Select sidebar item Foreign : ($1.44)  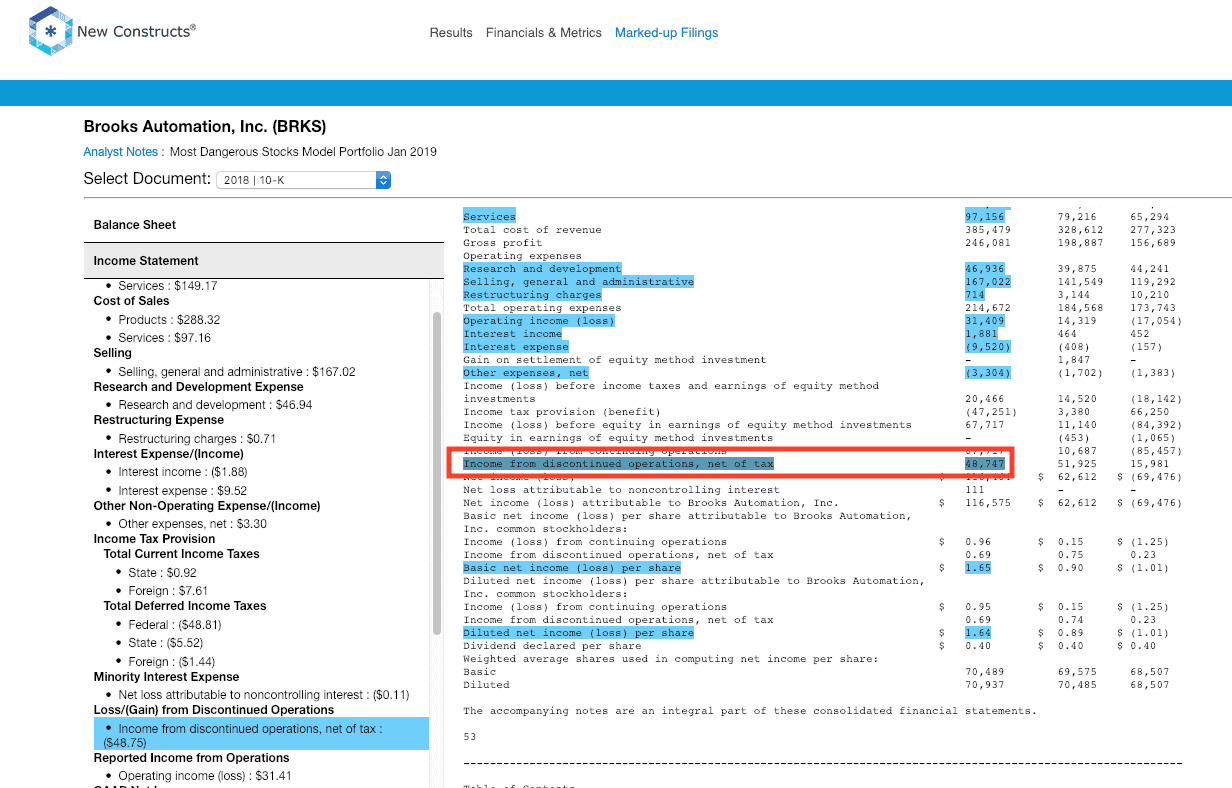tap(173, 662)
